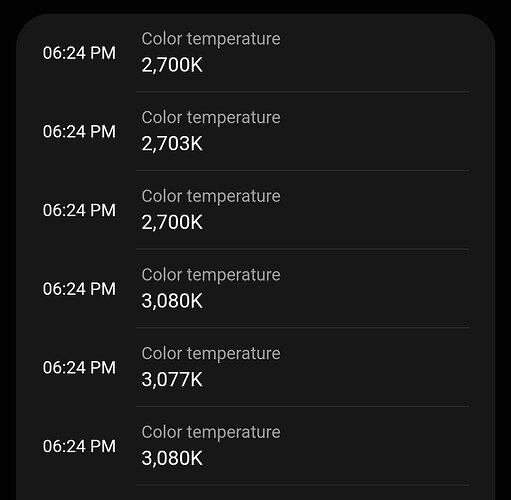Click the label above 3,080K following 2,700K

pos(211,275)
